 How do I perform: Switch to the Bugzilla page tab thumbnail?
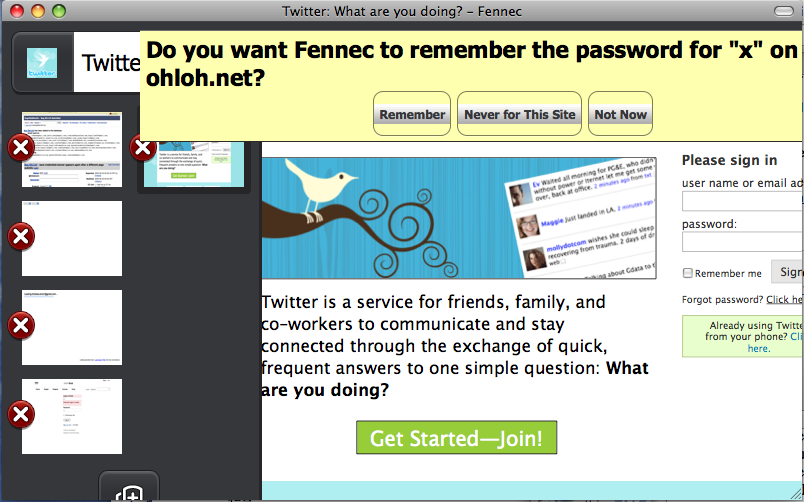tap(72, 150)
